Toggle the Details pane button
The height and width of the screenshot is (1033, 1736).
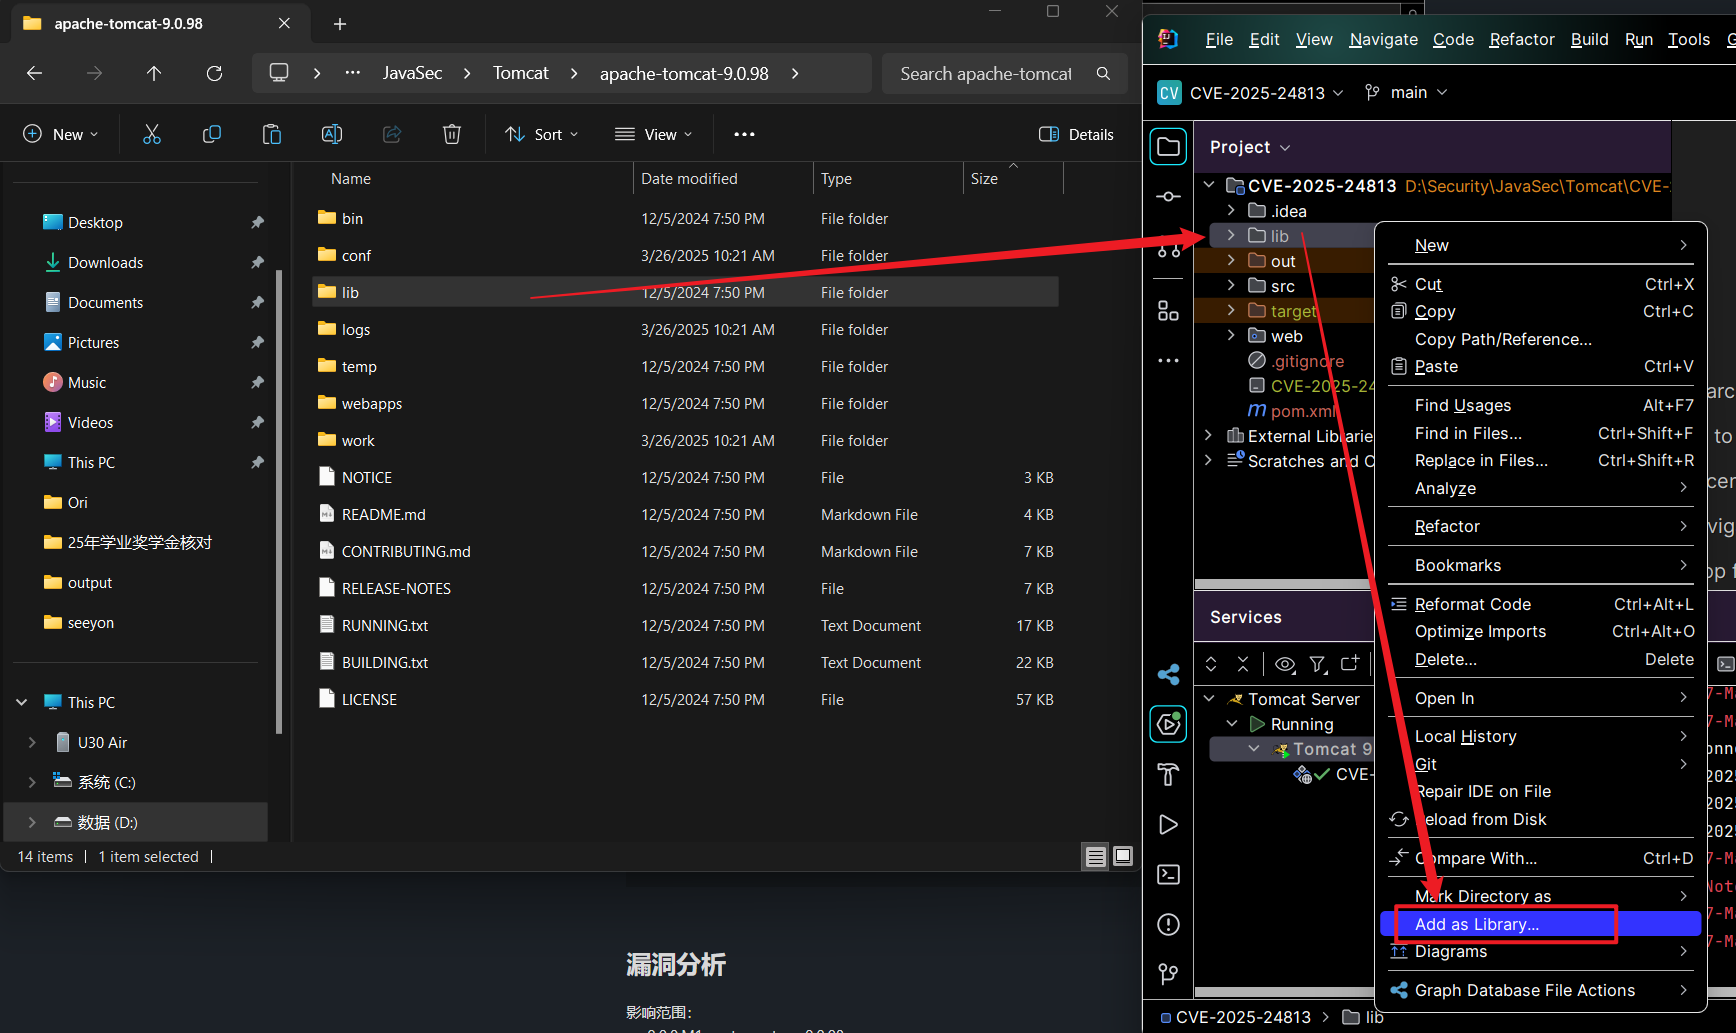point(1076,134)
